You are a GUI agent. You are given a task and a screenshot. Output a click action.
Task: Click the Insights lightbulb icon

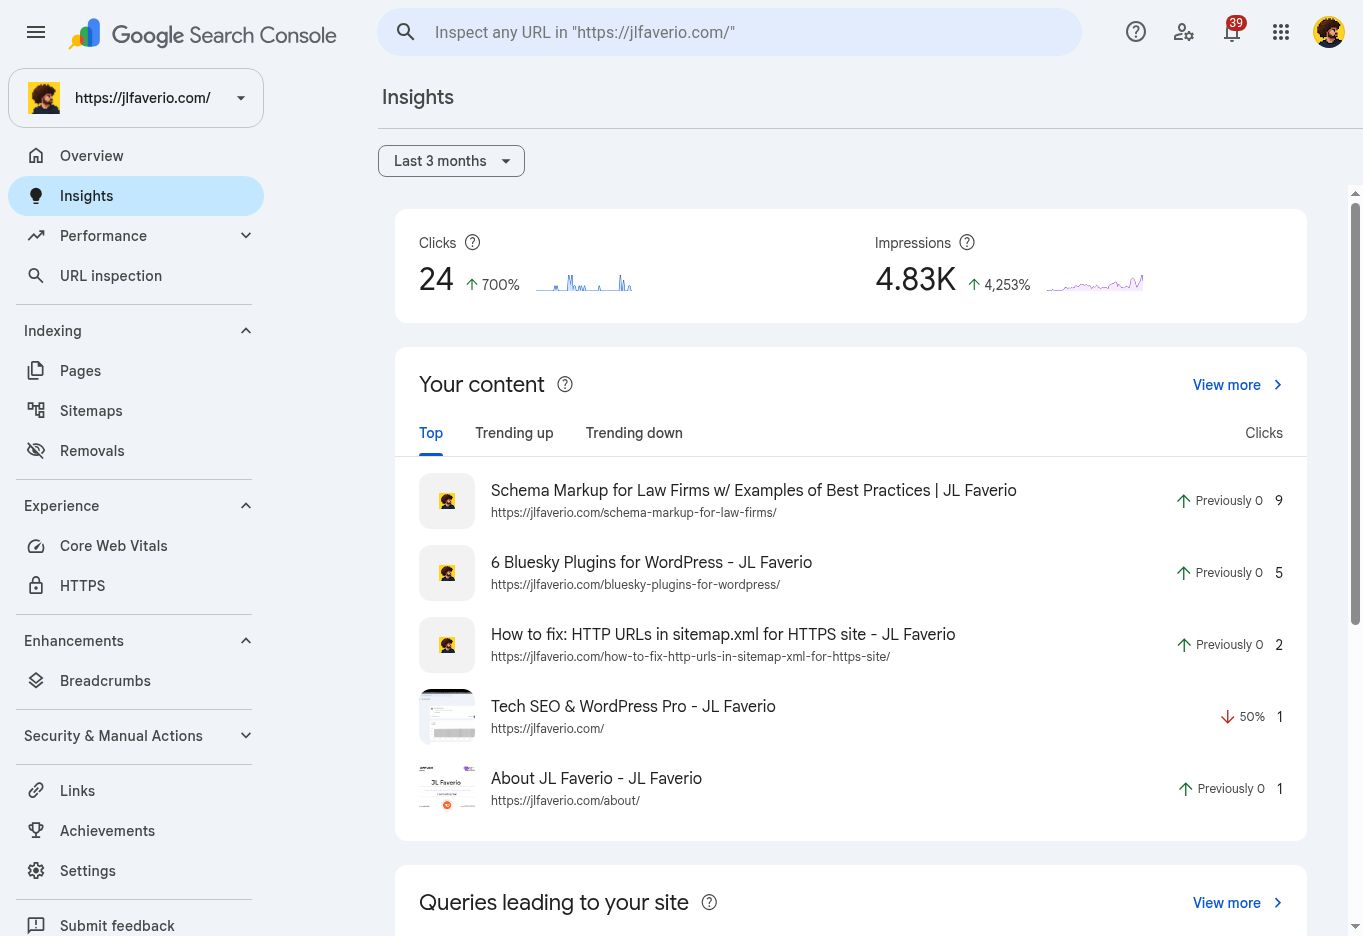pos(36,196)
